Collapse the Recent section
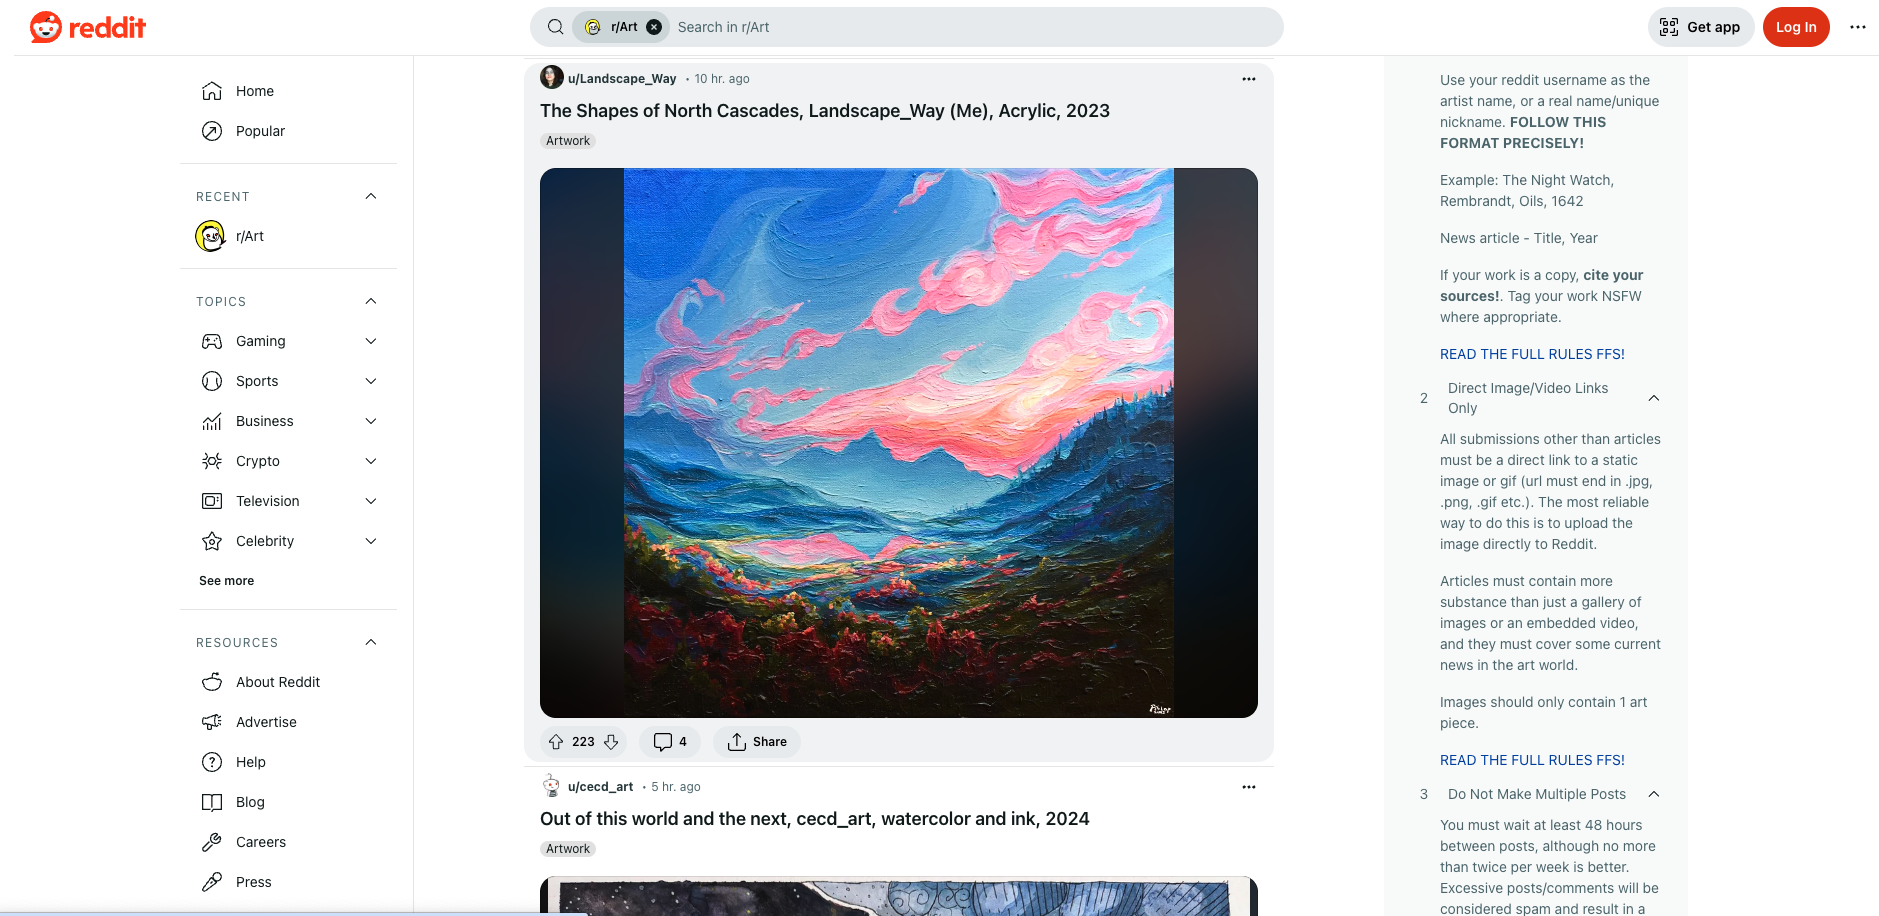Image resolution: width=1879 pixels, height=916 pixels. click(371, 196)
